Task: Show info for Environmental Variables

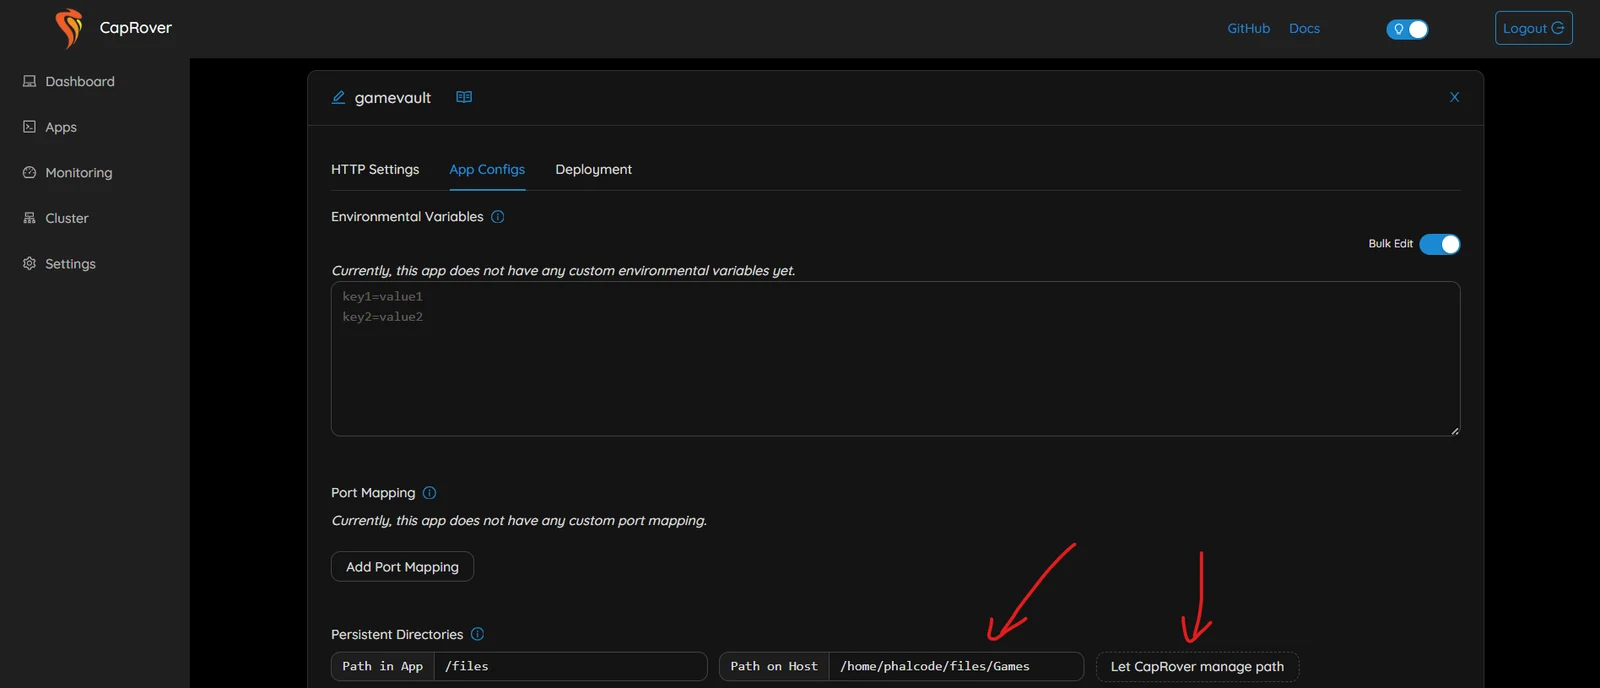Action: pyautogui.click(x=498, y=217)
